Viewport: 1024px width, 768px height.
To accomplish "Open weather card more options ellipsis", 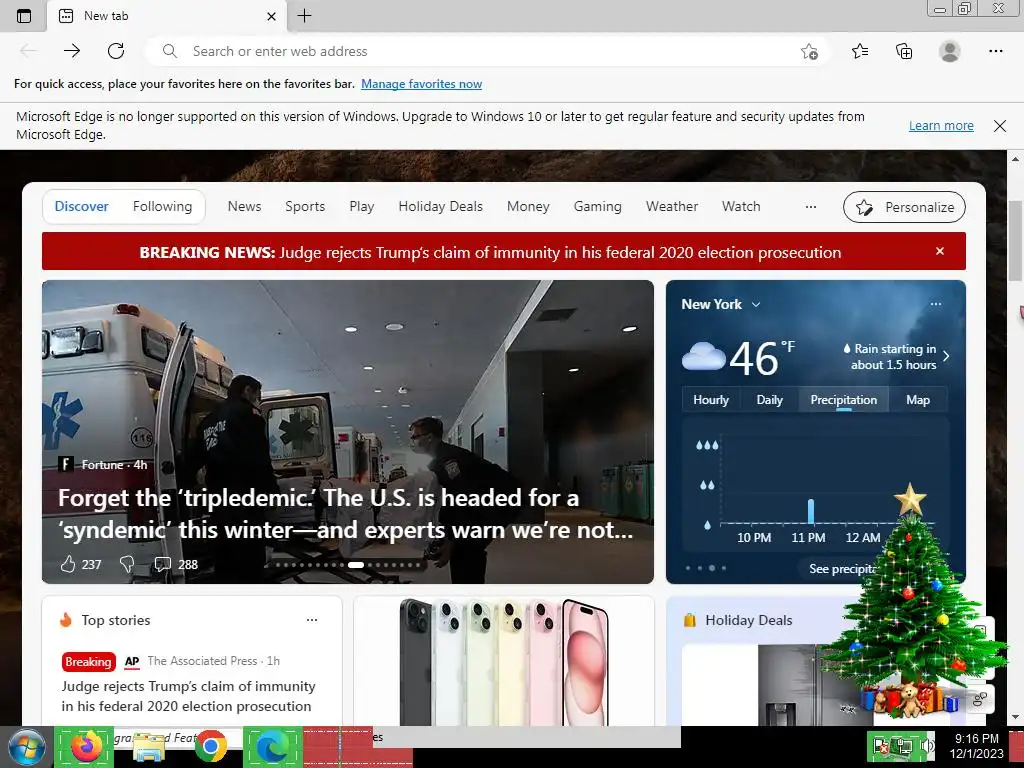I will (936, 304).
